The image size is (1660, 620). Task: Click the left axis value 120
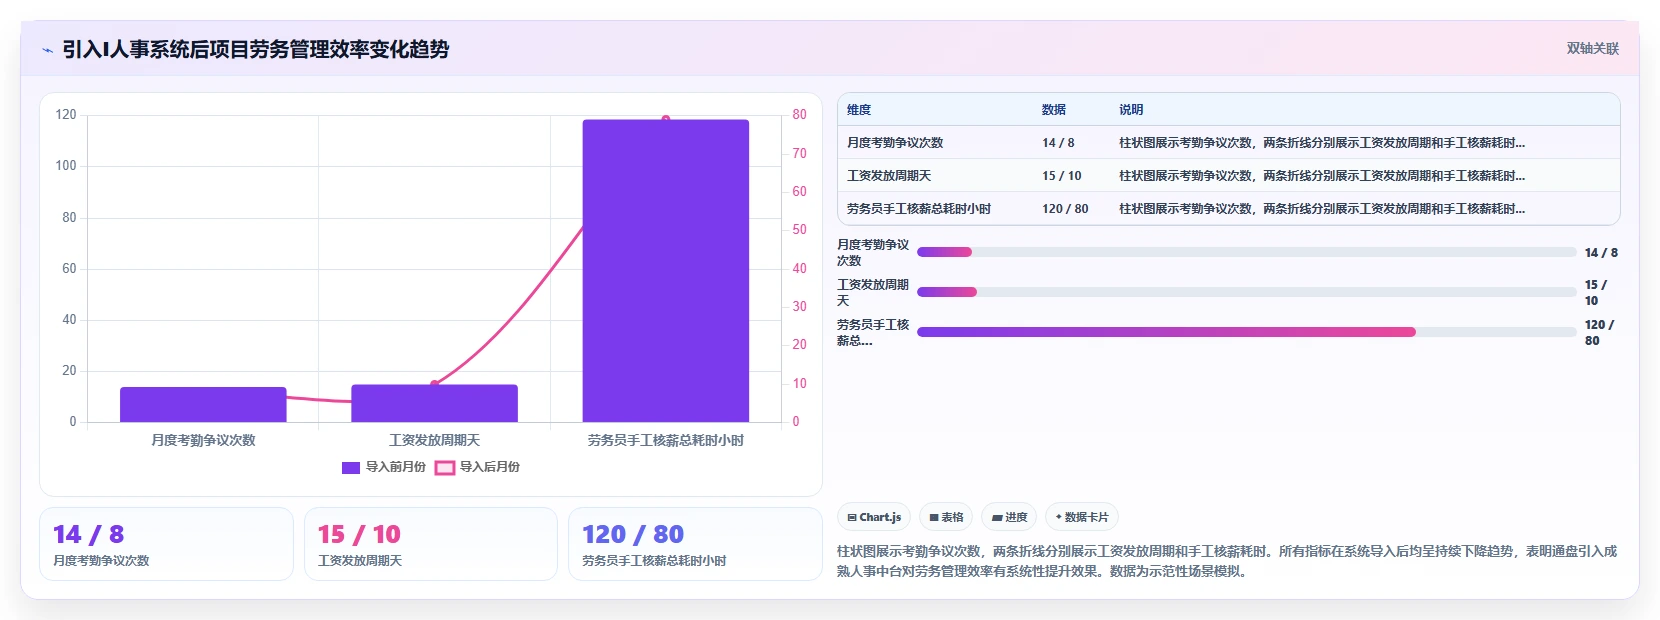tap(66, 115)
